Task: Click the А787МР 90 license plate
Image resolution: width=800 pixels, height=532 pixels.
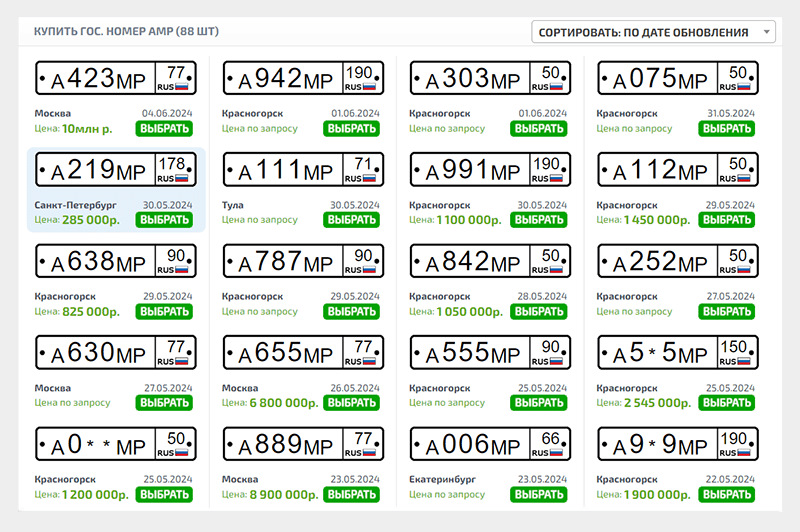Action: click(x=303, y=261)
